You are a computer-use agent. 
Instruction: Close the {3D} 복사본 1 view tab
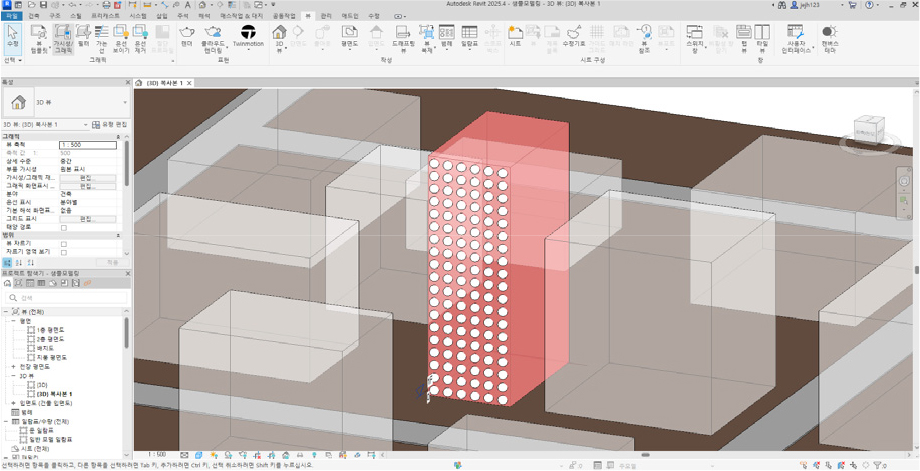(x=190, y=83)
